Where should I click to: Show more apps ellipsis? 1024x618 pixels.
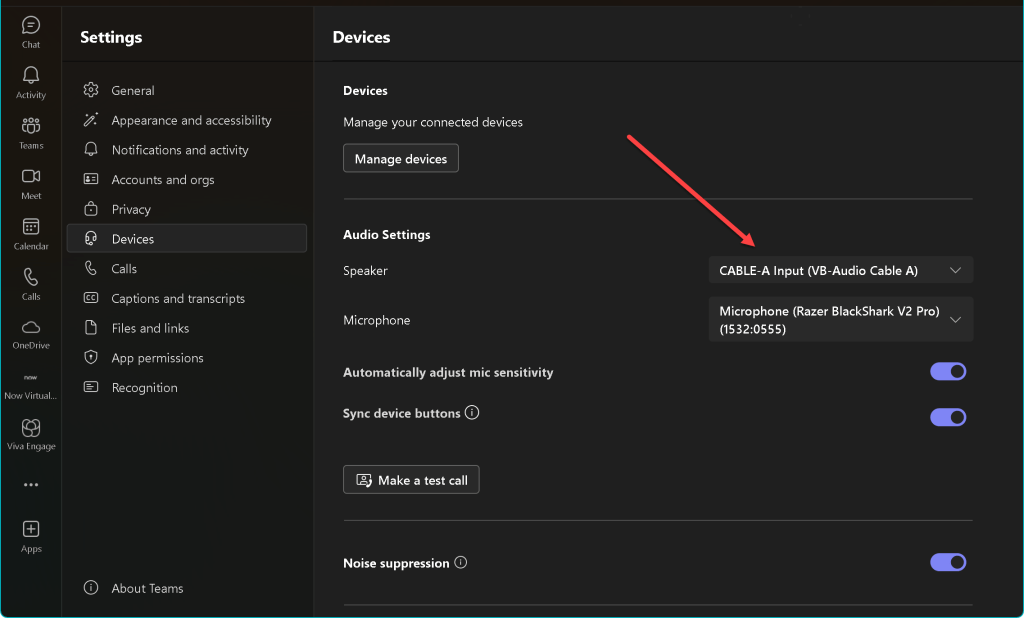(31, 485)
